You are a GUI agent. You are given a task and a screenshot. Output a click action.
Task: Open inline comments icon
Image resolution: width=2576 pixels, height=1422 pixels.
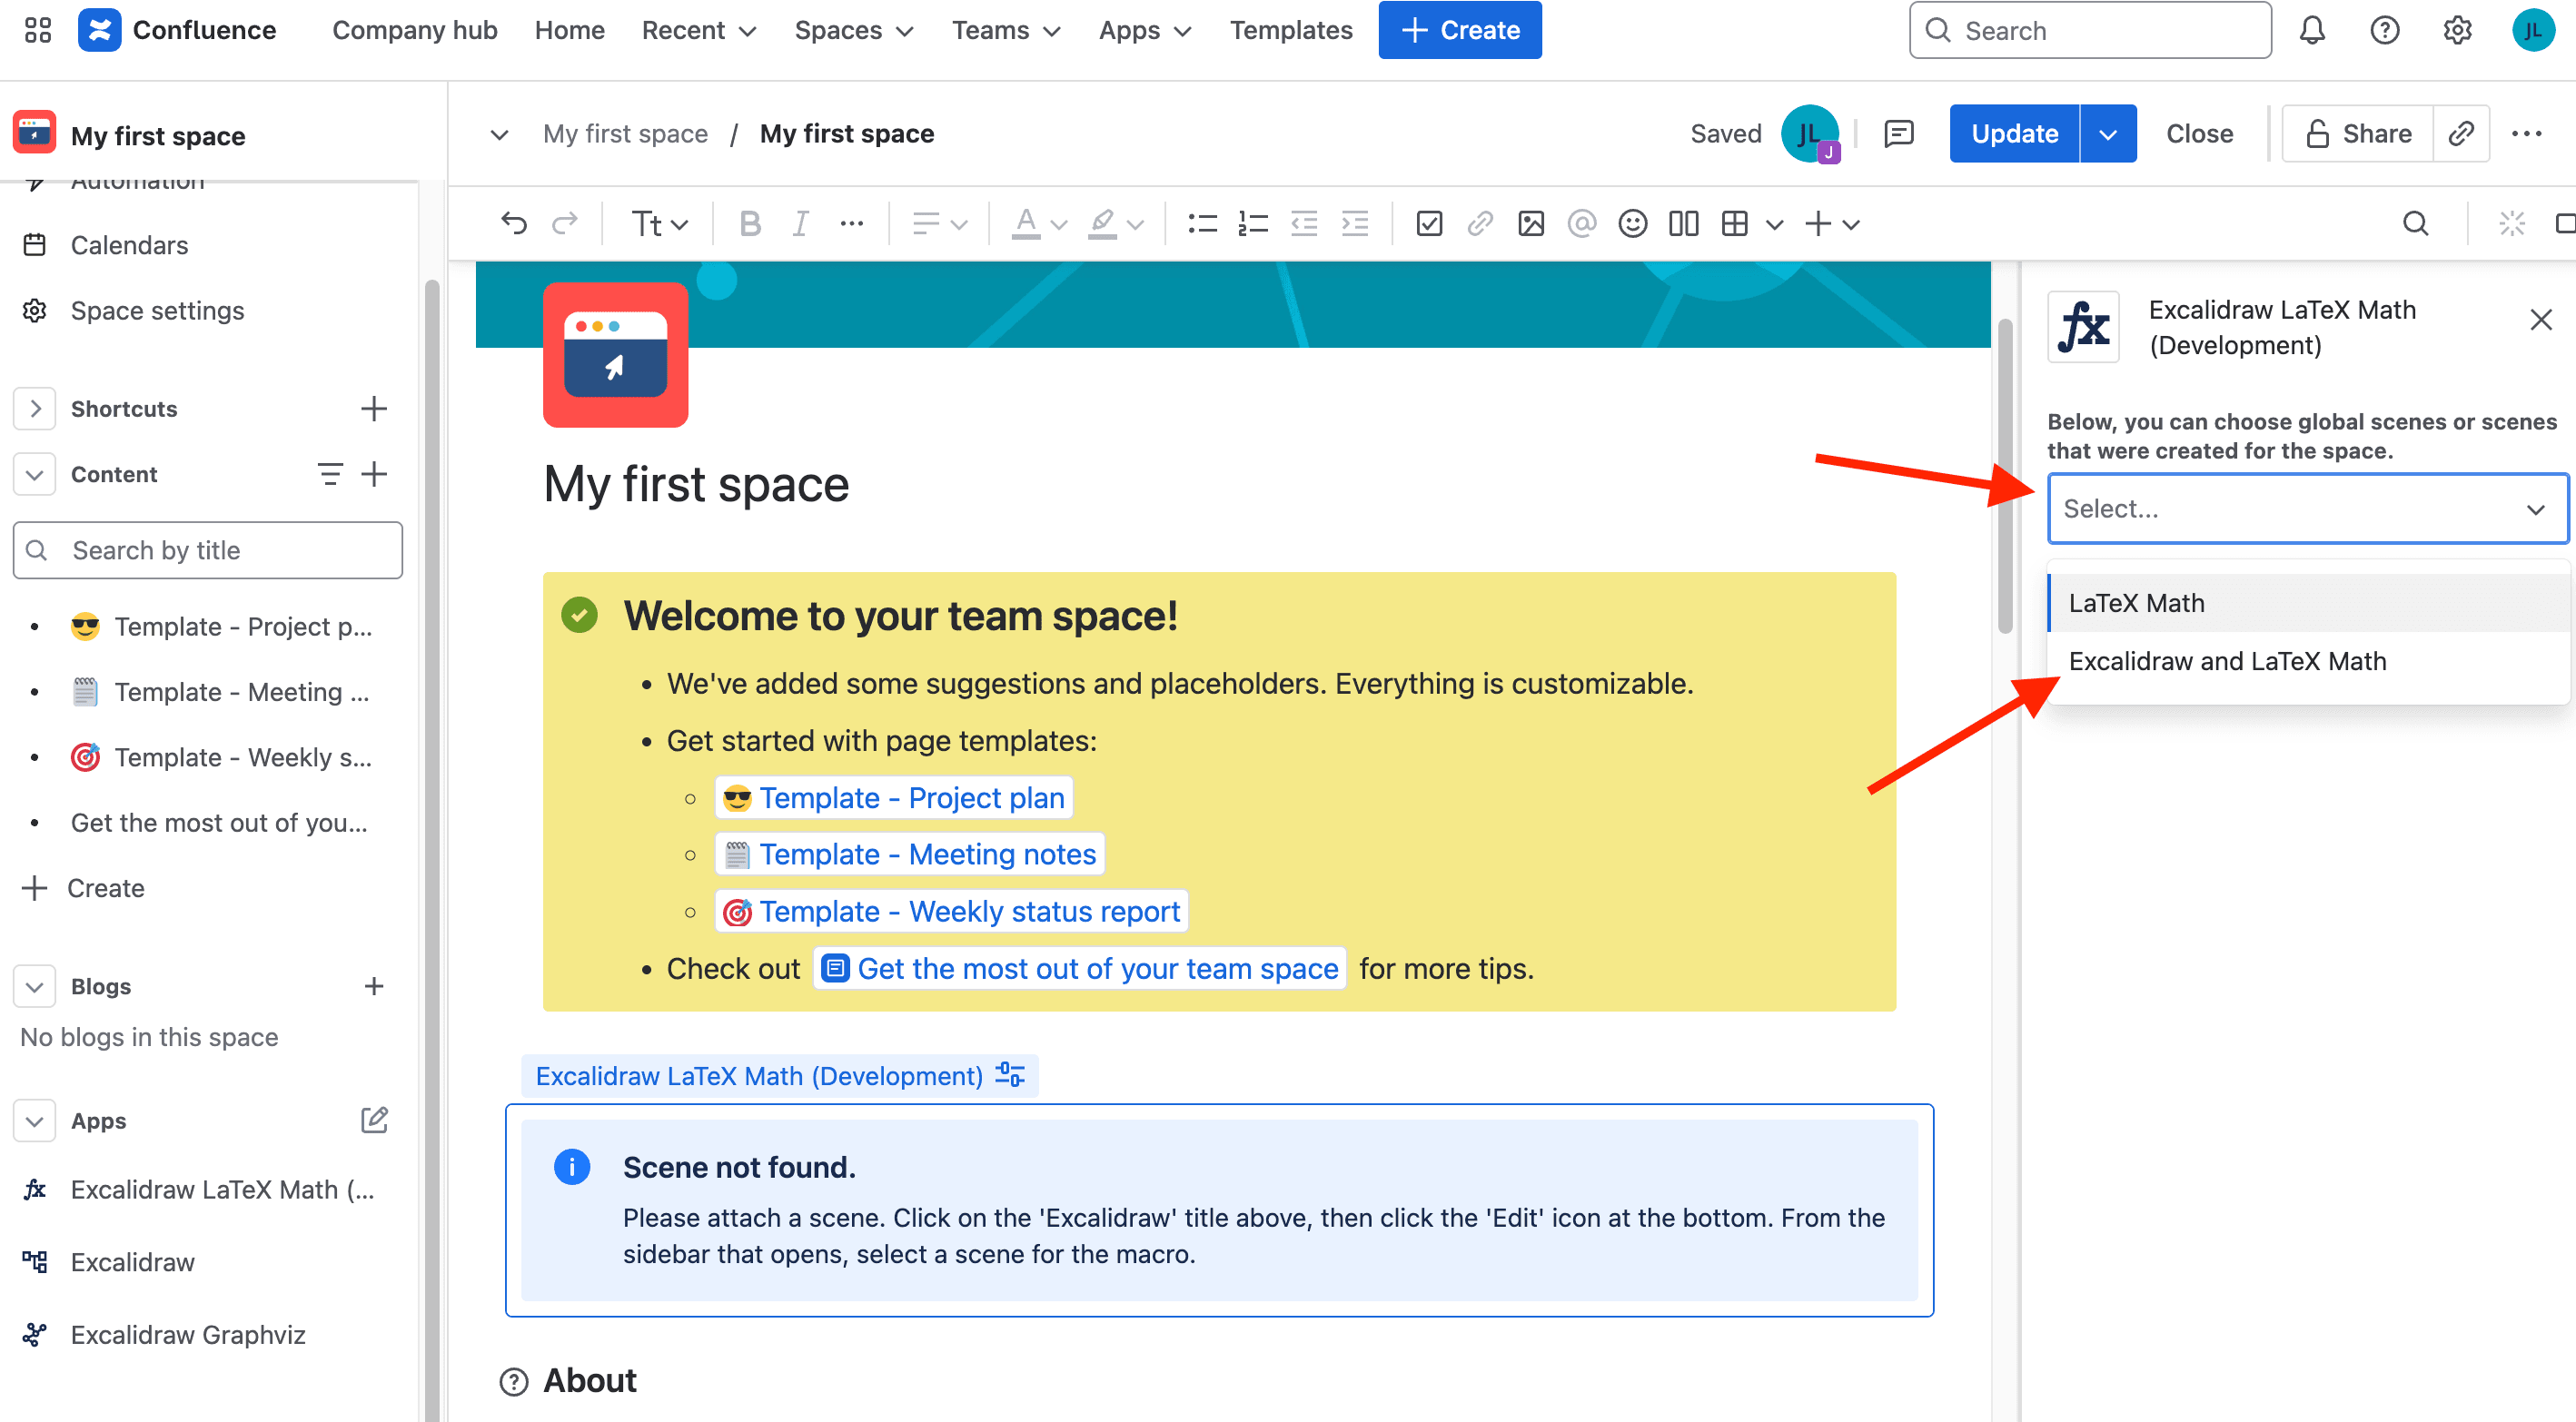click(1898, 133)
